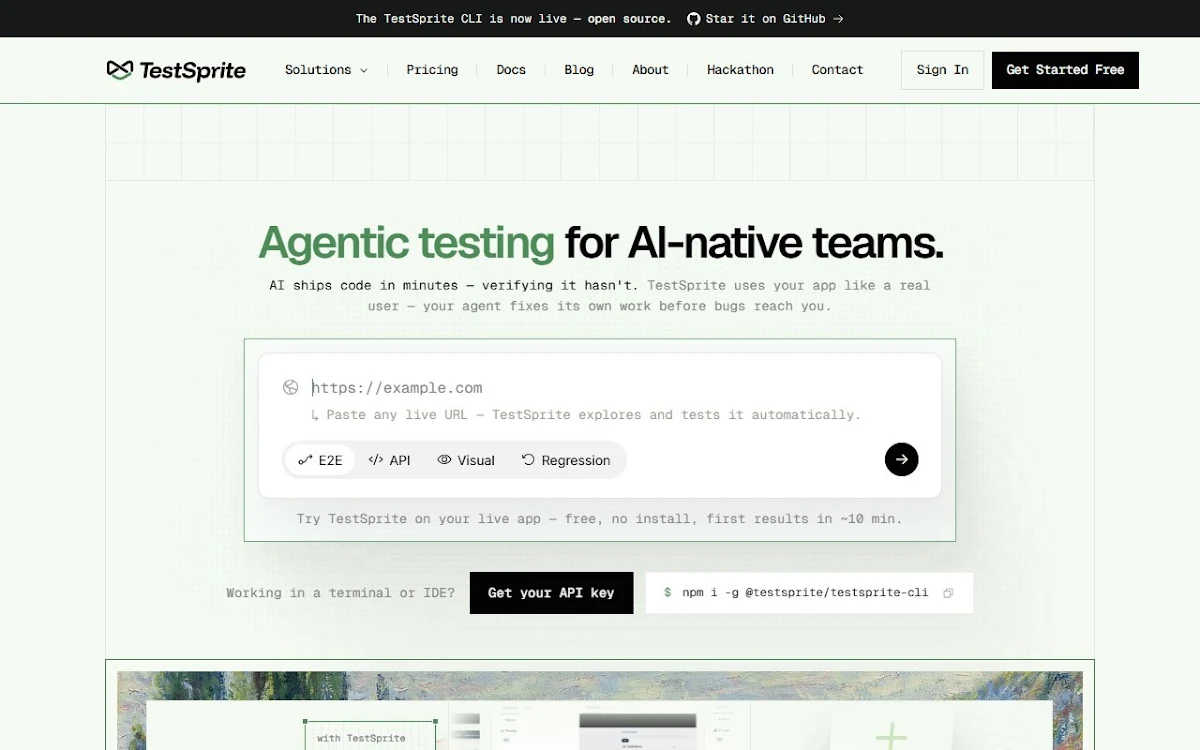Click Get your API key button
This screenshot has height=750, width=1200.
point(551,593)
